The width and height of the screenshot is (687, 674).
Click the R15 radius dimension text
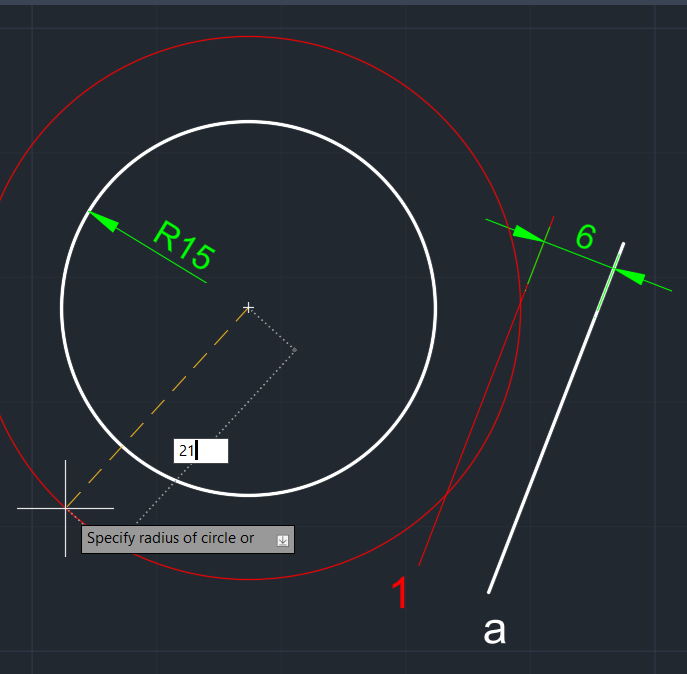184,245
